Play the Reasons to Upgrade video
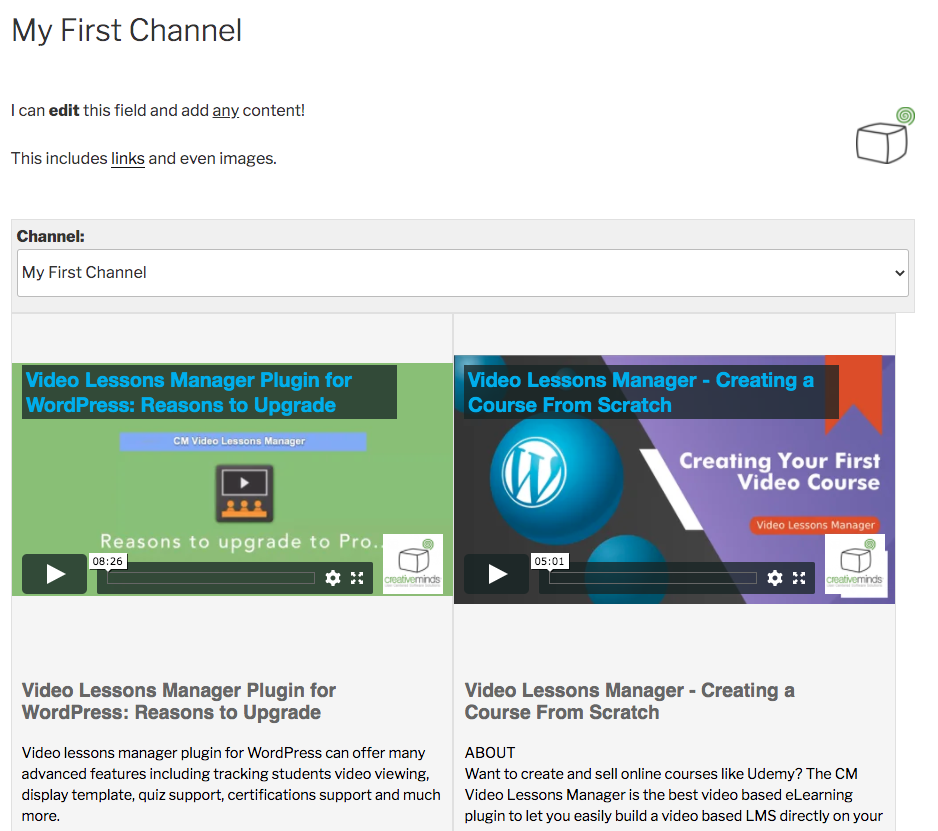938x831 pixels. pos(54,574)
